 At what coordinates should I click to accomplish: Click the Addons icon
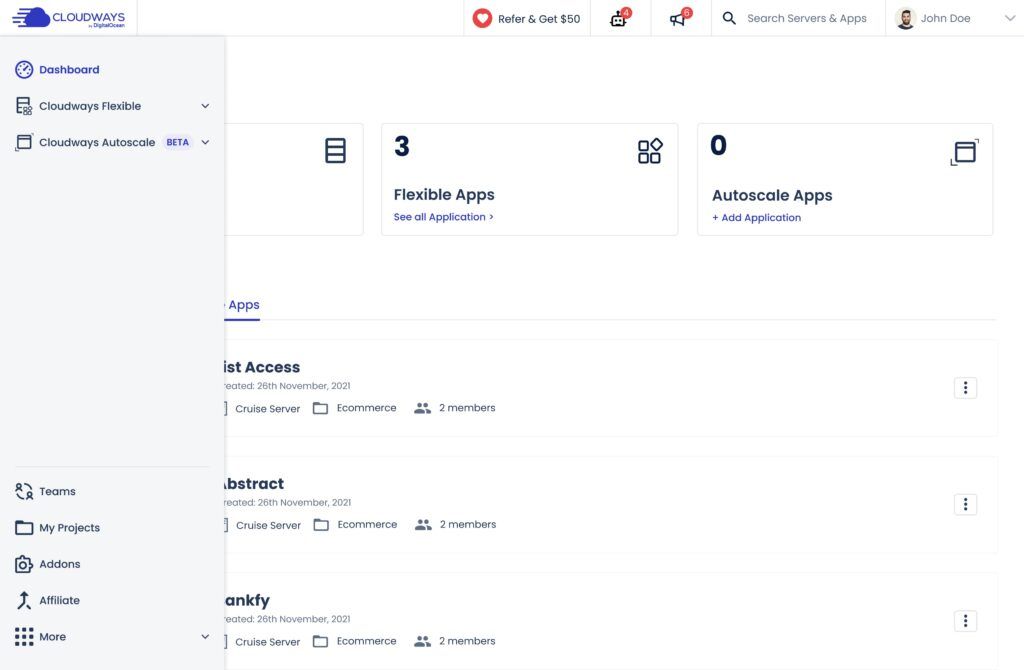pyautogui.click(x=24, y=564)
